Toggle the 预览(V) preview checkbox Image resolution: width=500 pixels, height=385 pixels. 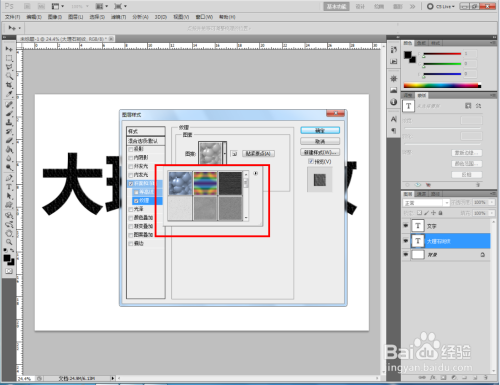coord(311,162)
